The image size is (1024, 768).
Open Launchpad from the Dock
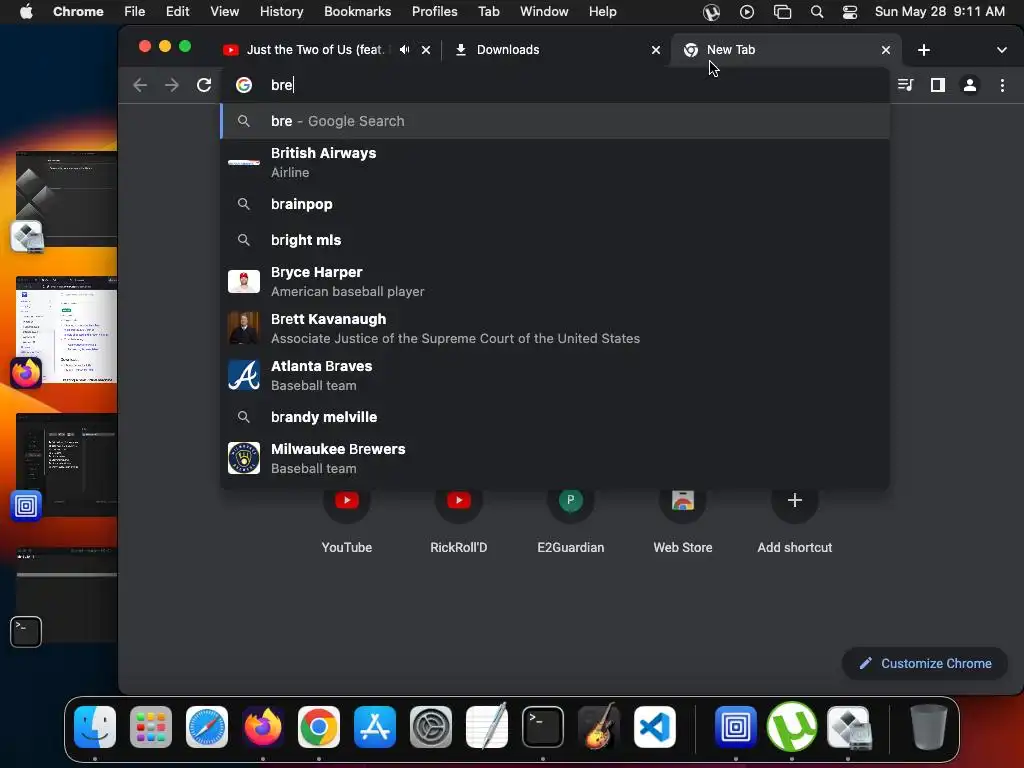(151, 727)
